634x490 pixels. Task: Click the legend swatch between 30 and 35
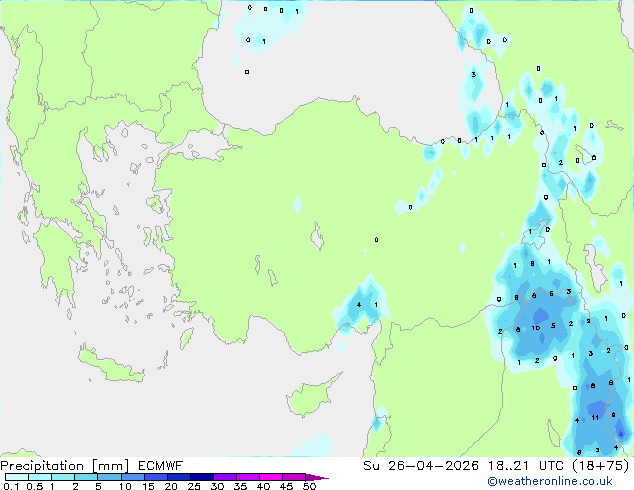pos(225,477)
